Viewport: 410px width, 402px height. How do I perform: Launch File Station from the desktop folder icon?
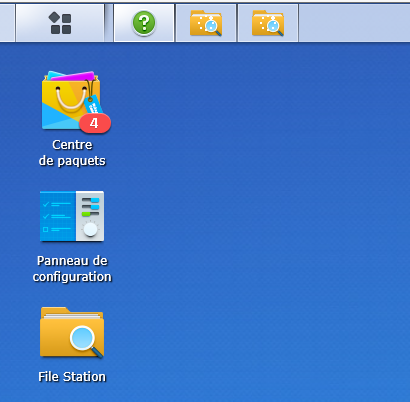click(x=72, y=332)
